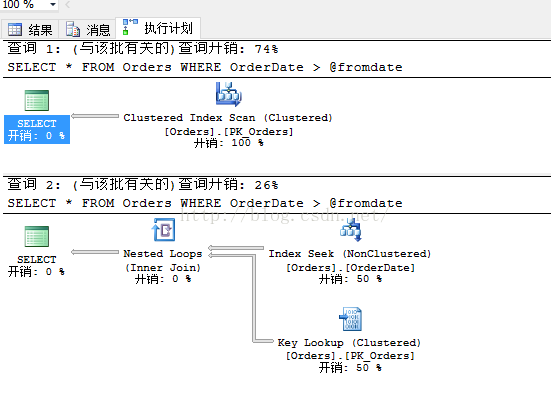Open the 100 % zoom dropdown

click(x=53, y=5)
